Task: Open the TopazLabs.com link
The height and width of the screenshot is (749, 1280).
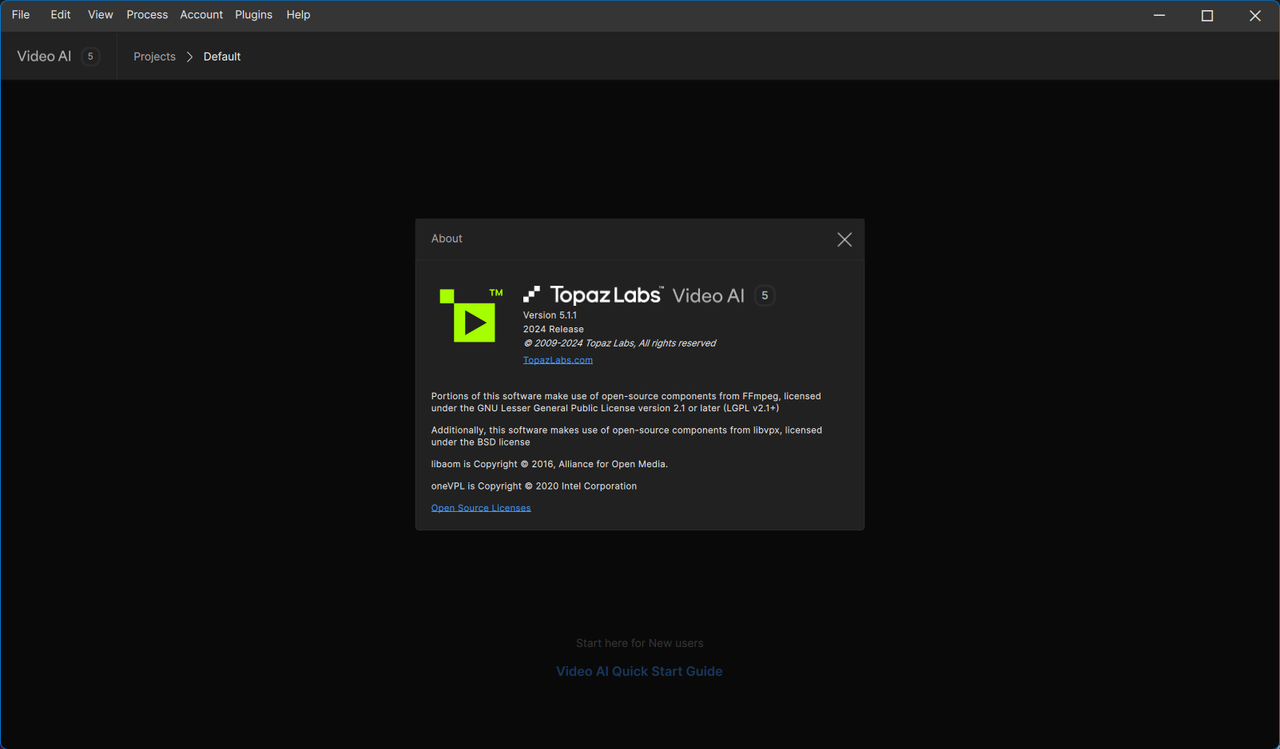Action: 558,360
